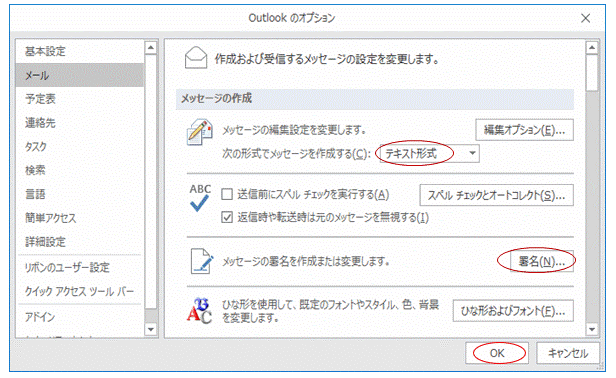Close the Outlook options dialog
Screen dimensions: 616x378
pyautogui.click(x=585, y=18)
